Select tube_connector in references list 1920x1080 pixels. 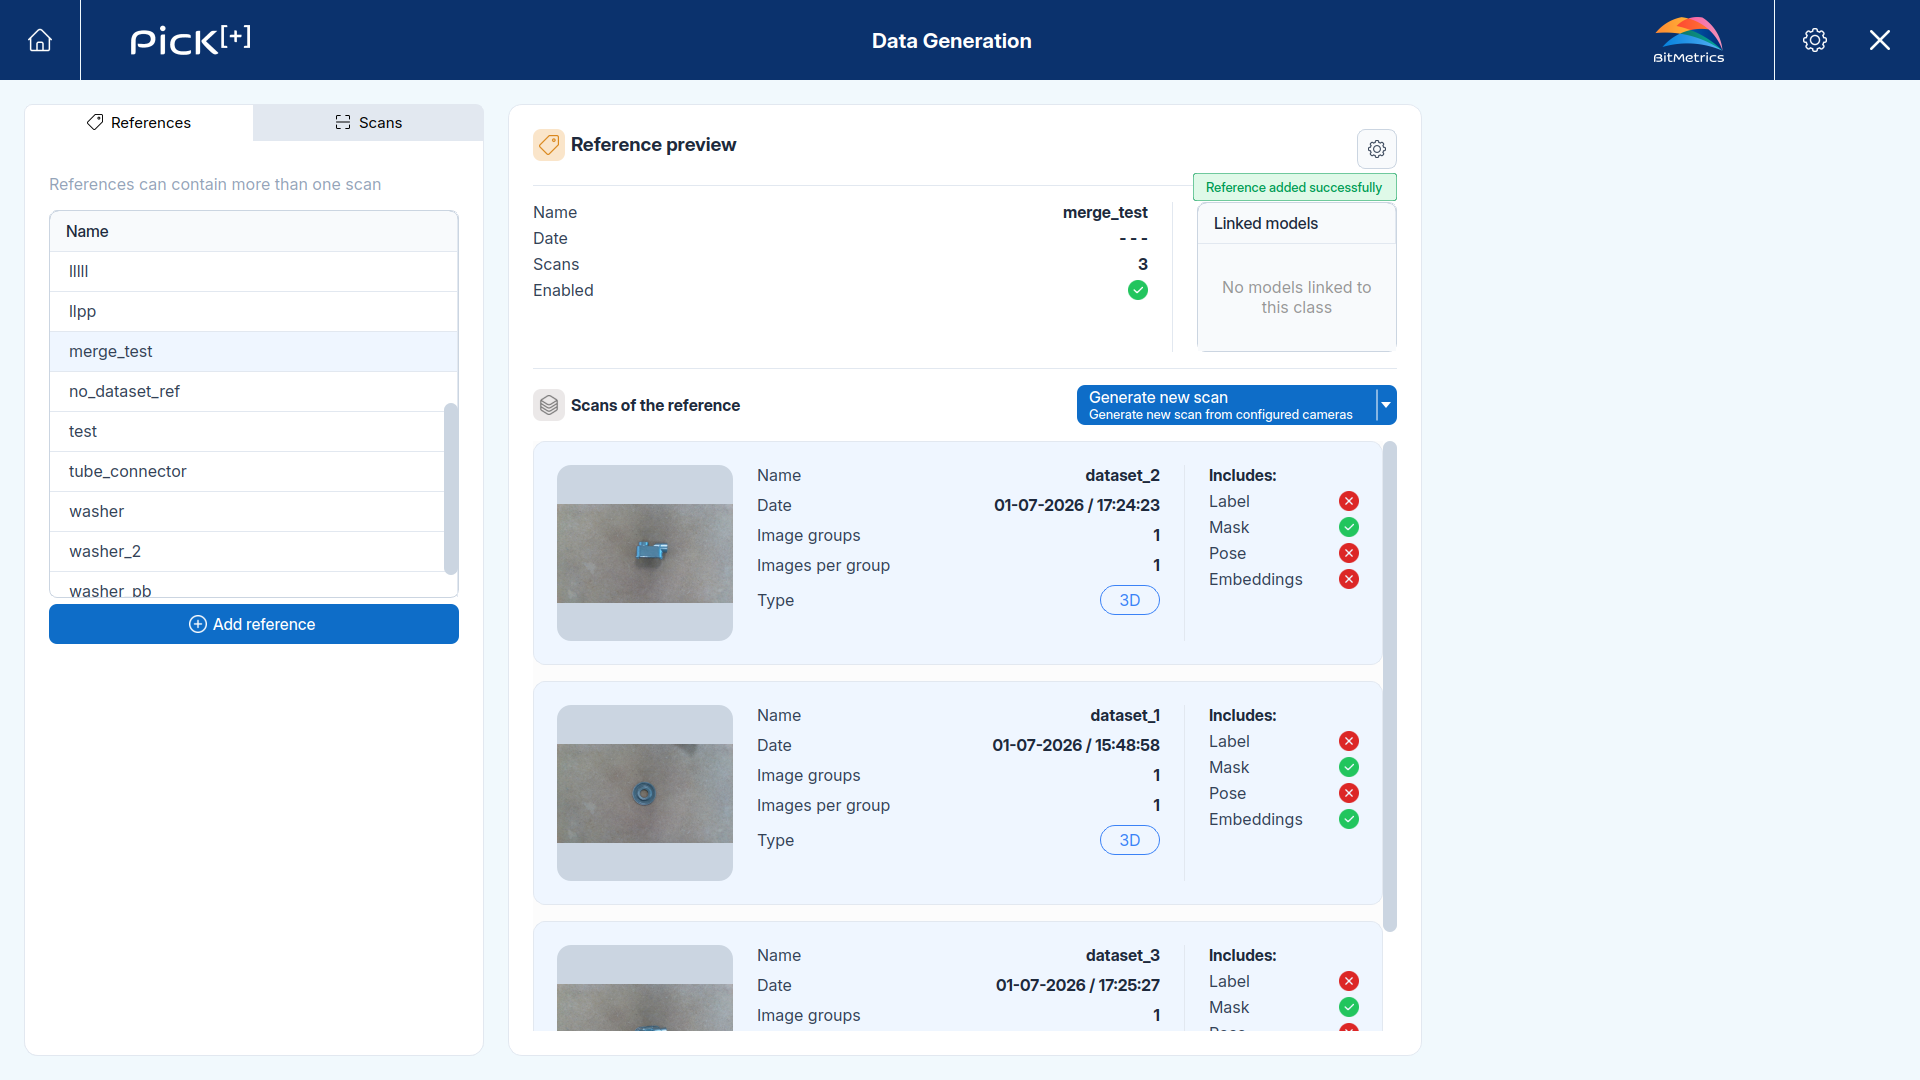tap(247, 471)
